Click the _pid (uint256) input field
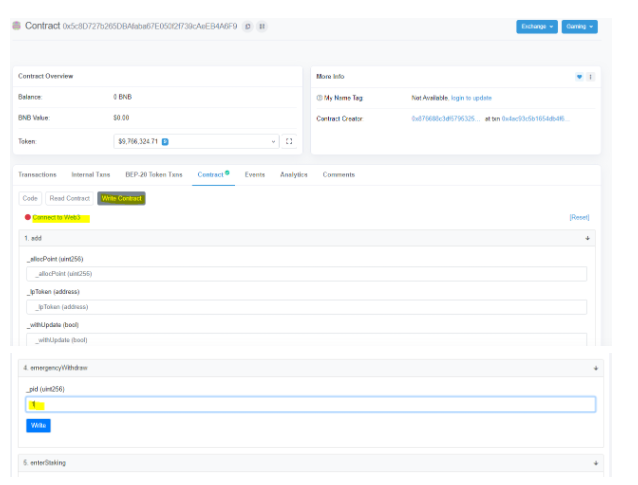The height and width of the screenshot is (485, 638). [x=311, y=404]
